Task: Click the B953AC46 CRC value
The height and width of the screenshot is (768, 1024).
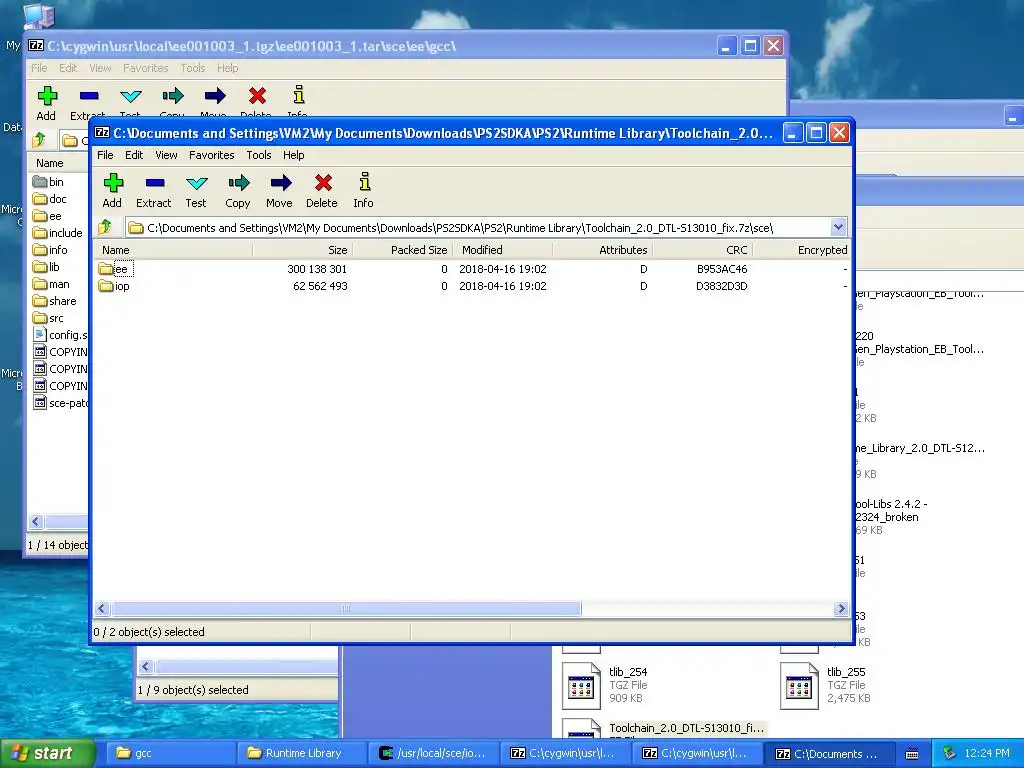Action: (x=722, y=269)
